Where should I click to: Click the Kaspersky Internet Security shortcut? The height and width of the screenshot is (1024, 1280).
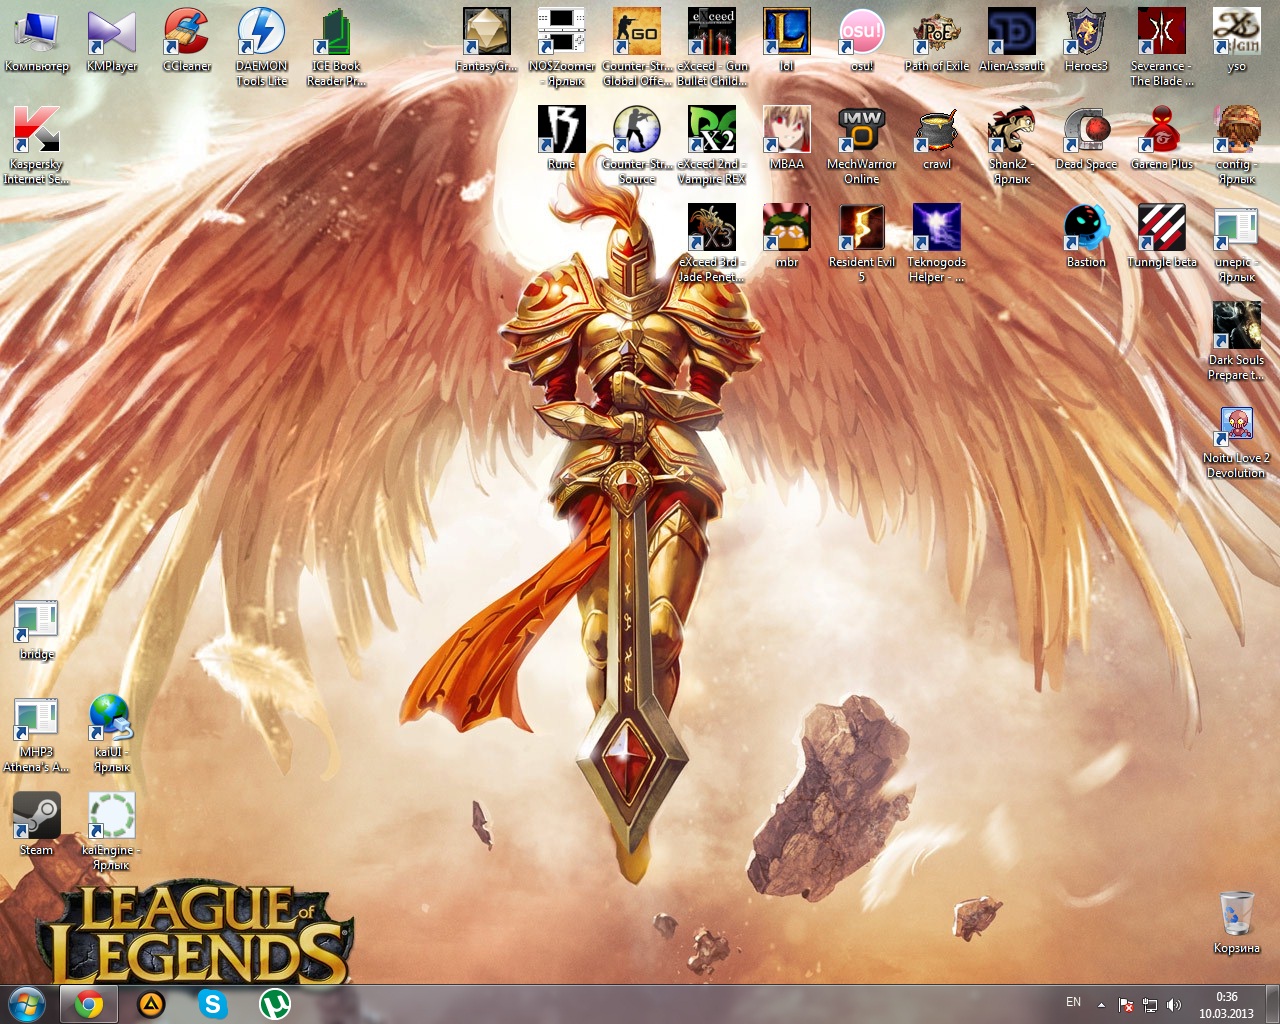(37, 145)
